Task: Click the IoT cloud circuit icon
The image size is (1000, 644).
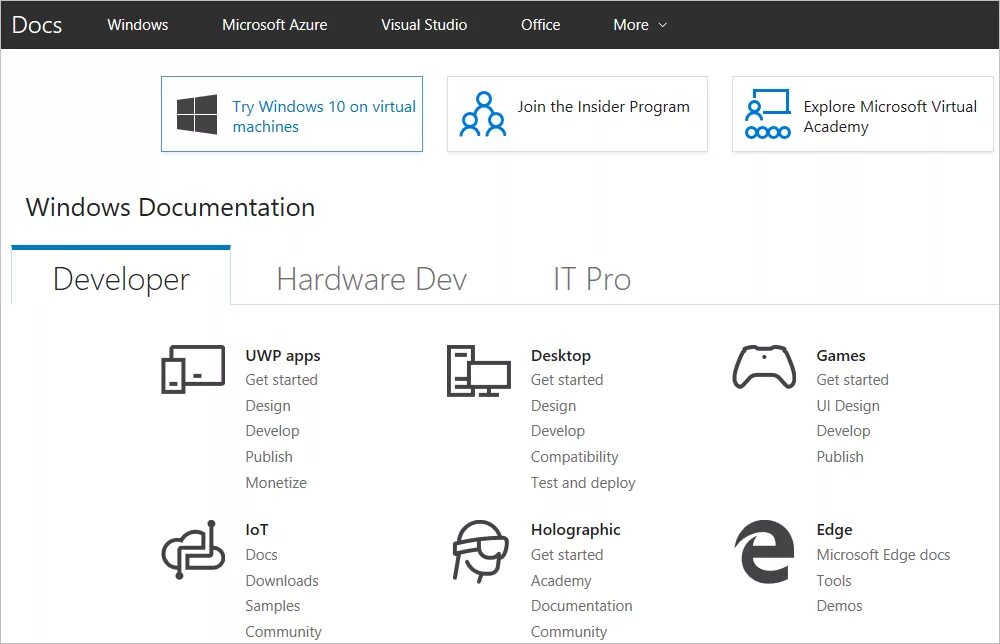Action: tap(193, 549)
